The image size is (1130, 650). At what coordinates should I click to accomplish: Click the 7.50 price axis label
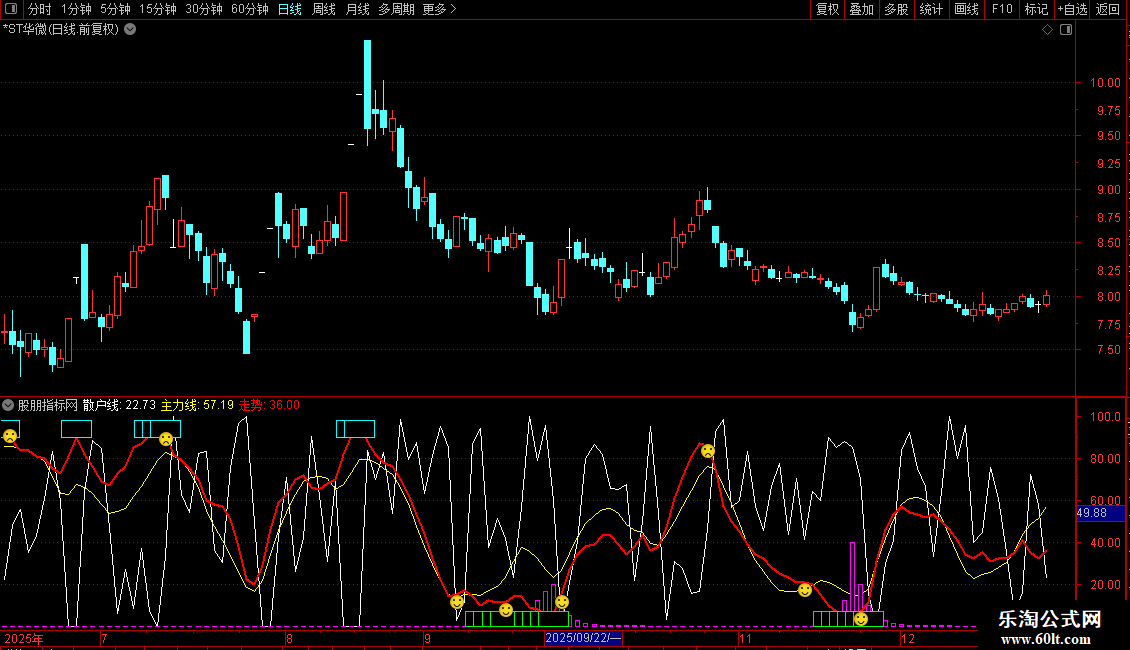tap(1108, 350)
